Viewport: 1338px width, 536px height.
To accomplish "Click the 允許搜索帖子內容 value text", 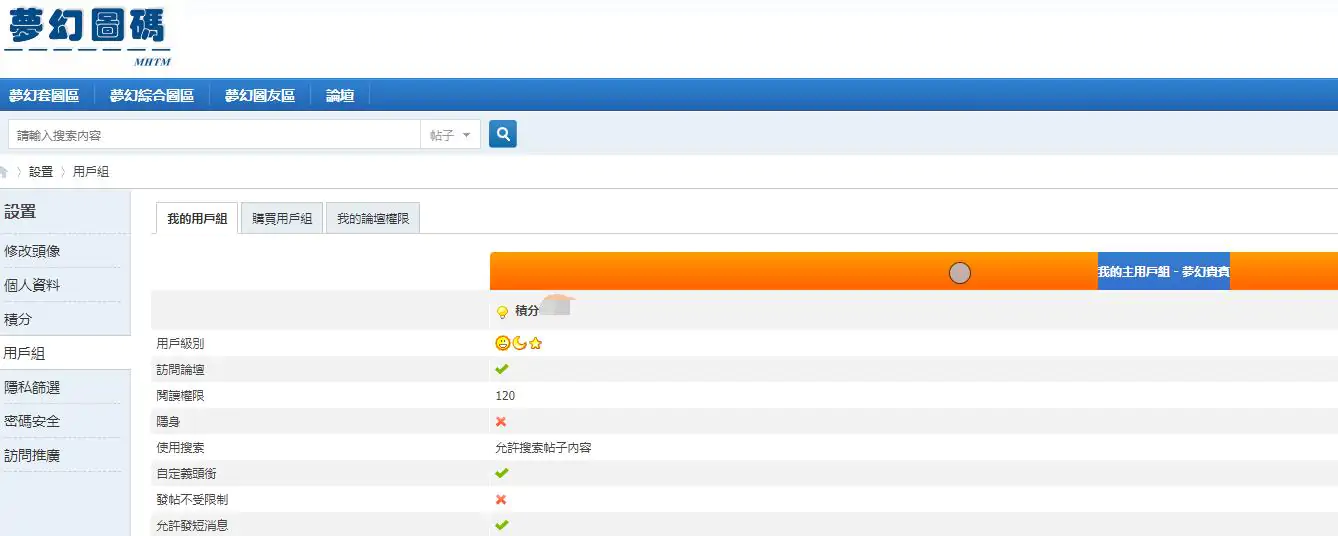I will pos(543,448).
